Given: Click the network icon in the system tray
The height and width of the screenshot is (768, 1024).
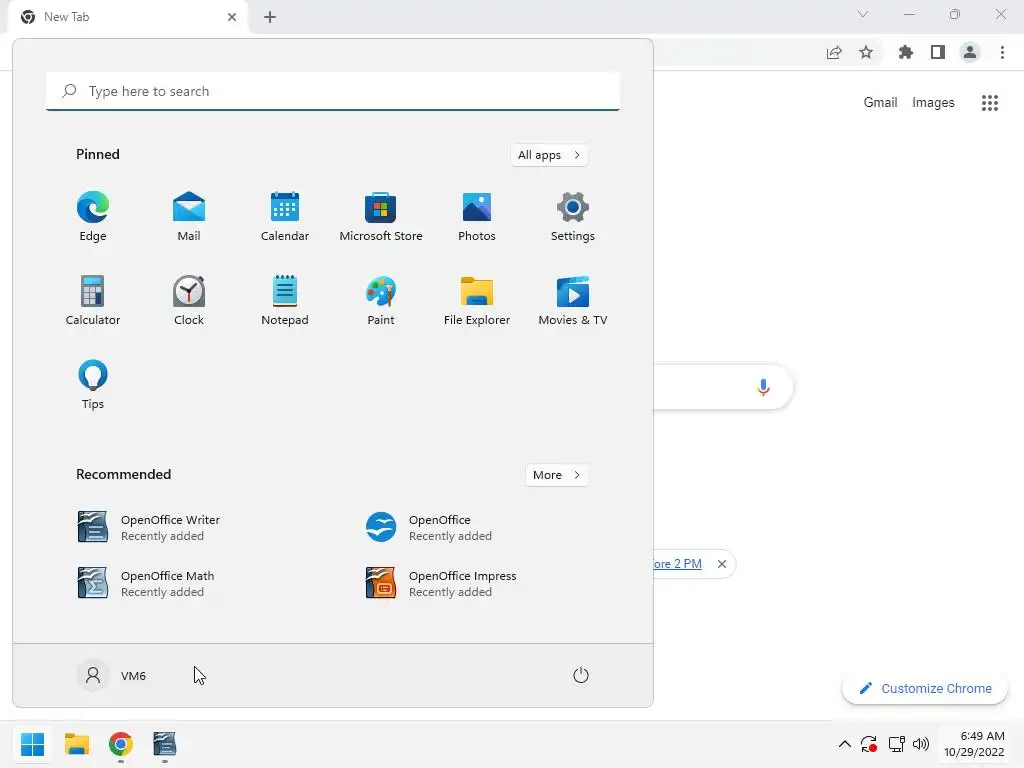Looking at the screenshot, I should click(896, 744).
